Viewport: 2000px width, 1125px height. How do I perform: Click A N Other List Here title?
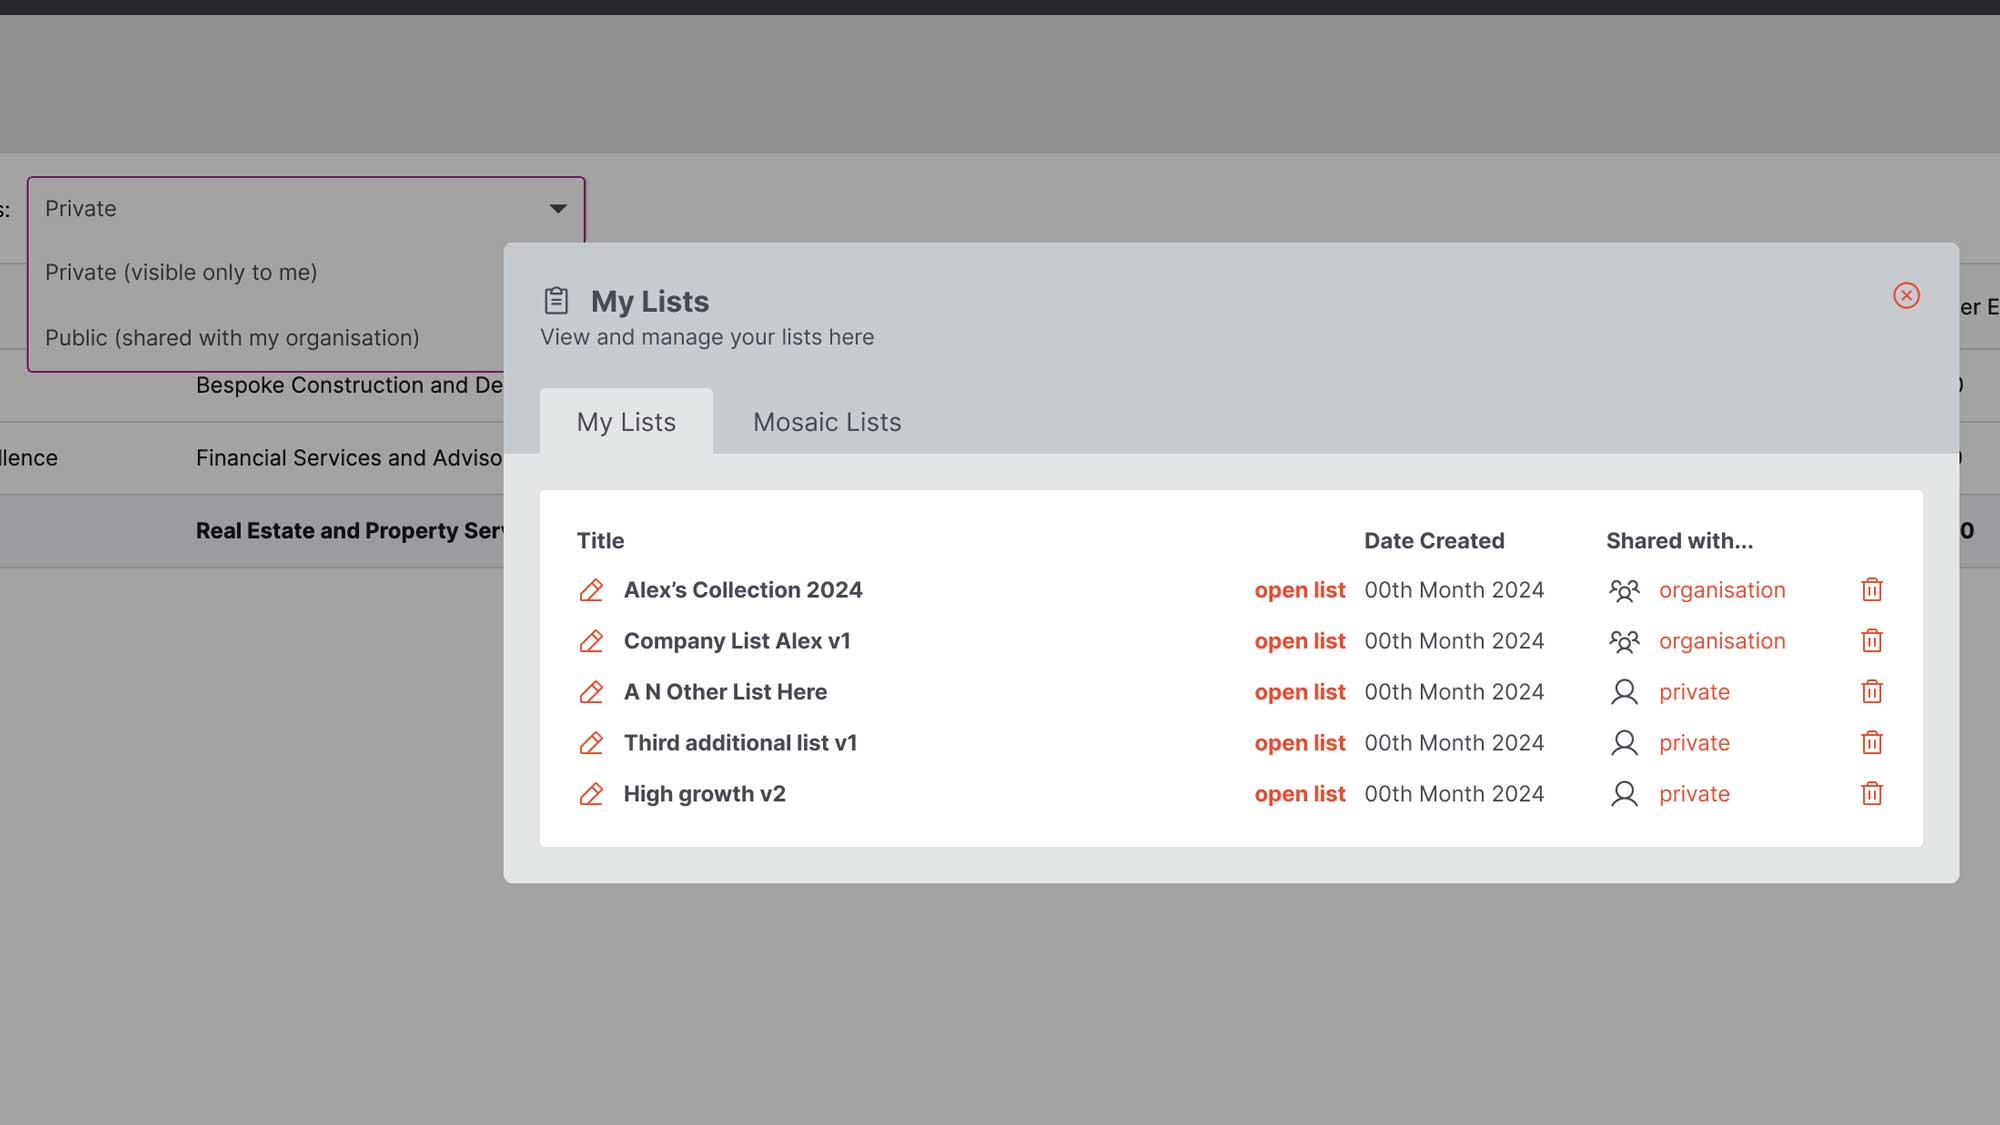pyautogui.click(x=725, y=692)
